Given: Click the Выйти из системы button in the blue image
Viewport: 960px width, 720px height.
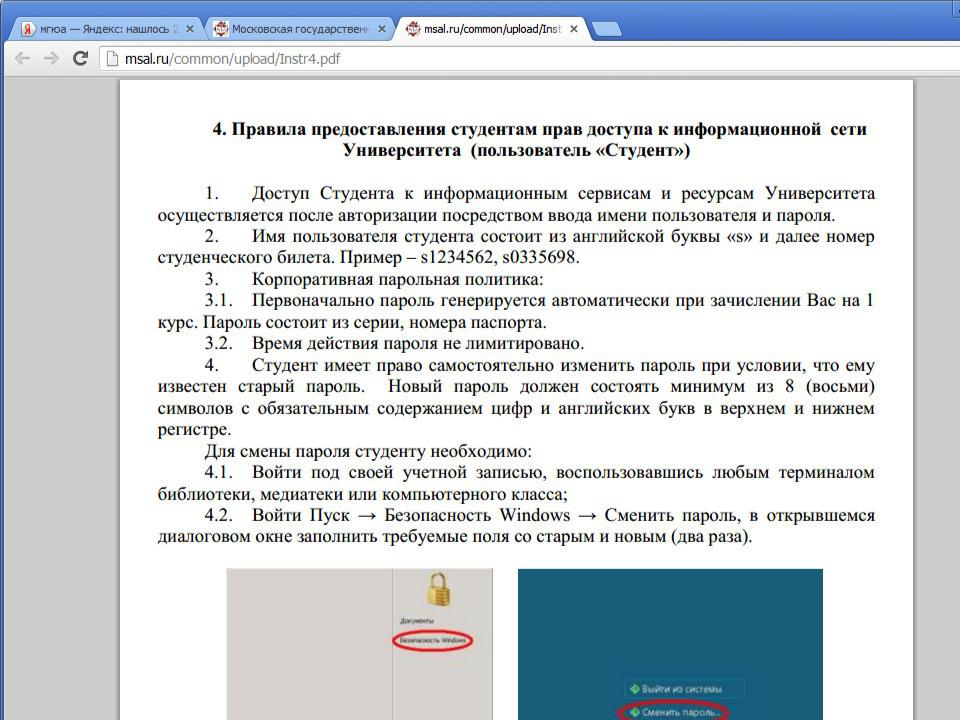Looking at the screenshot, I should coord(683,689).
